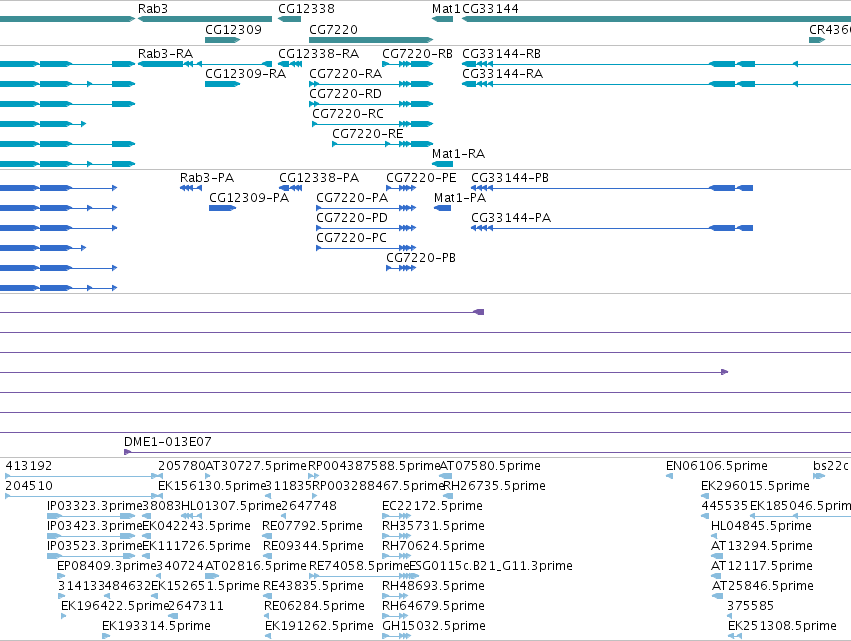Click the RE06284.5prime EST label

pyautogui.click(x=314, y=606)
